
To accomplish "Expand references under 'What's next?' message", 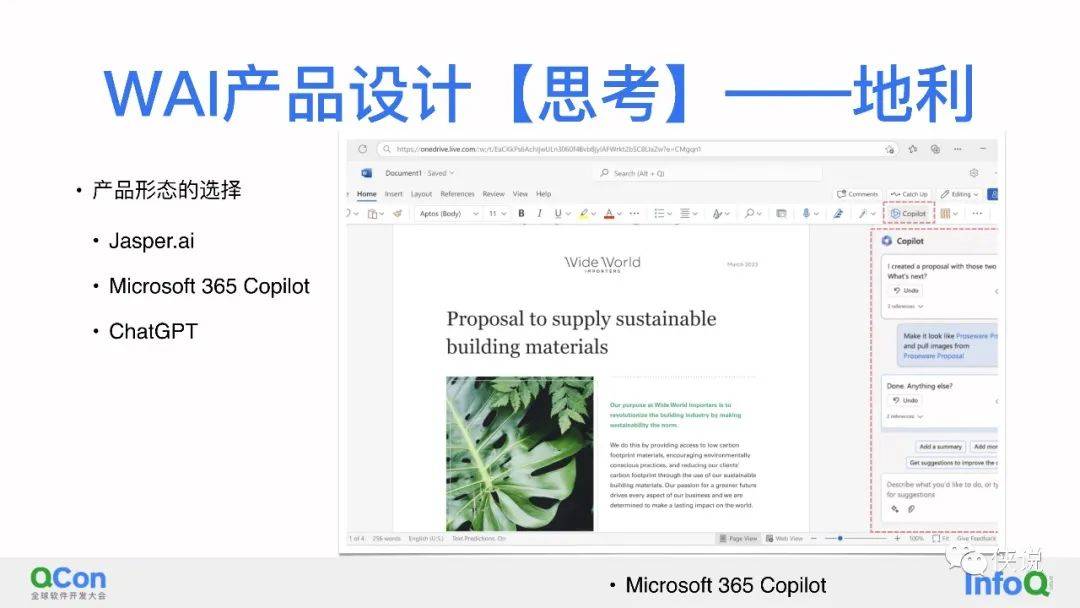I will [x=905, y=306].
